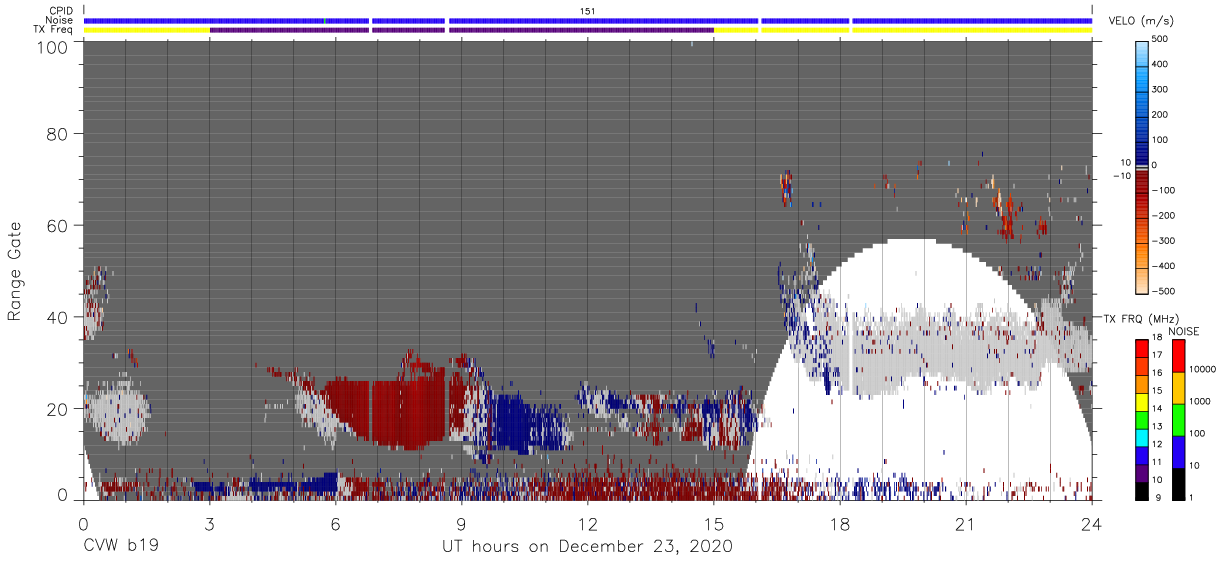Click the 'Noise' row label

(x=61, y=20)
